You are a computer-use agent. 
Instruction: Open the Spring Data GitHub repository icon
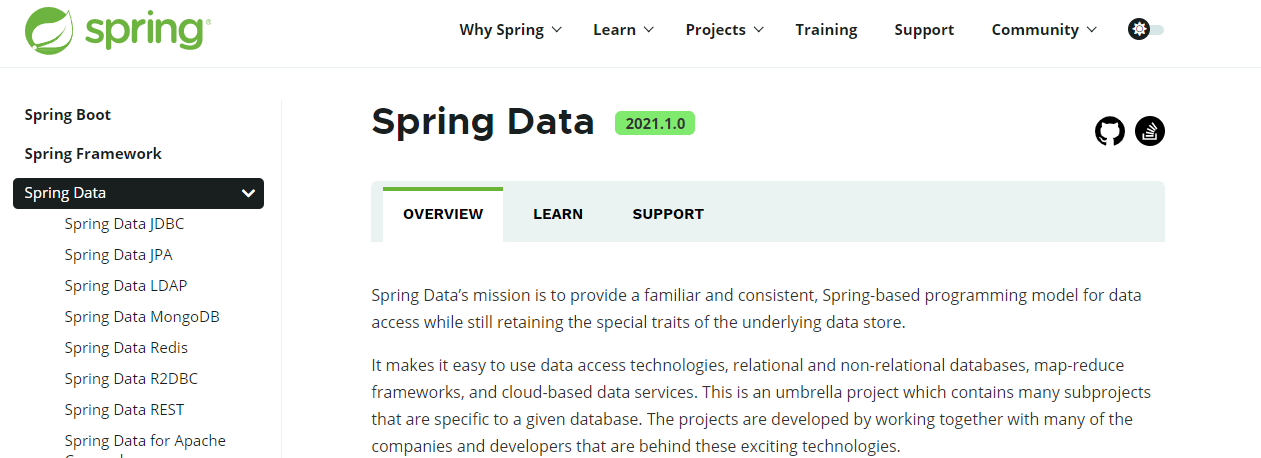(x=1110, y=131)
